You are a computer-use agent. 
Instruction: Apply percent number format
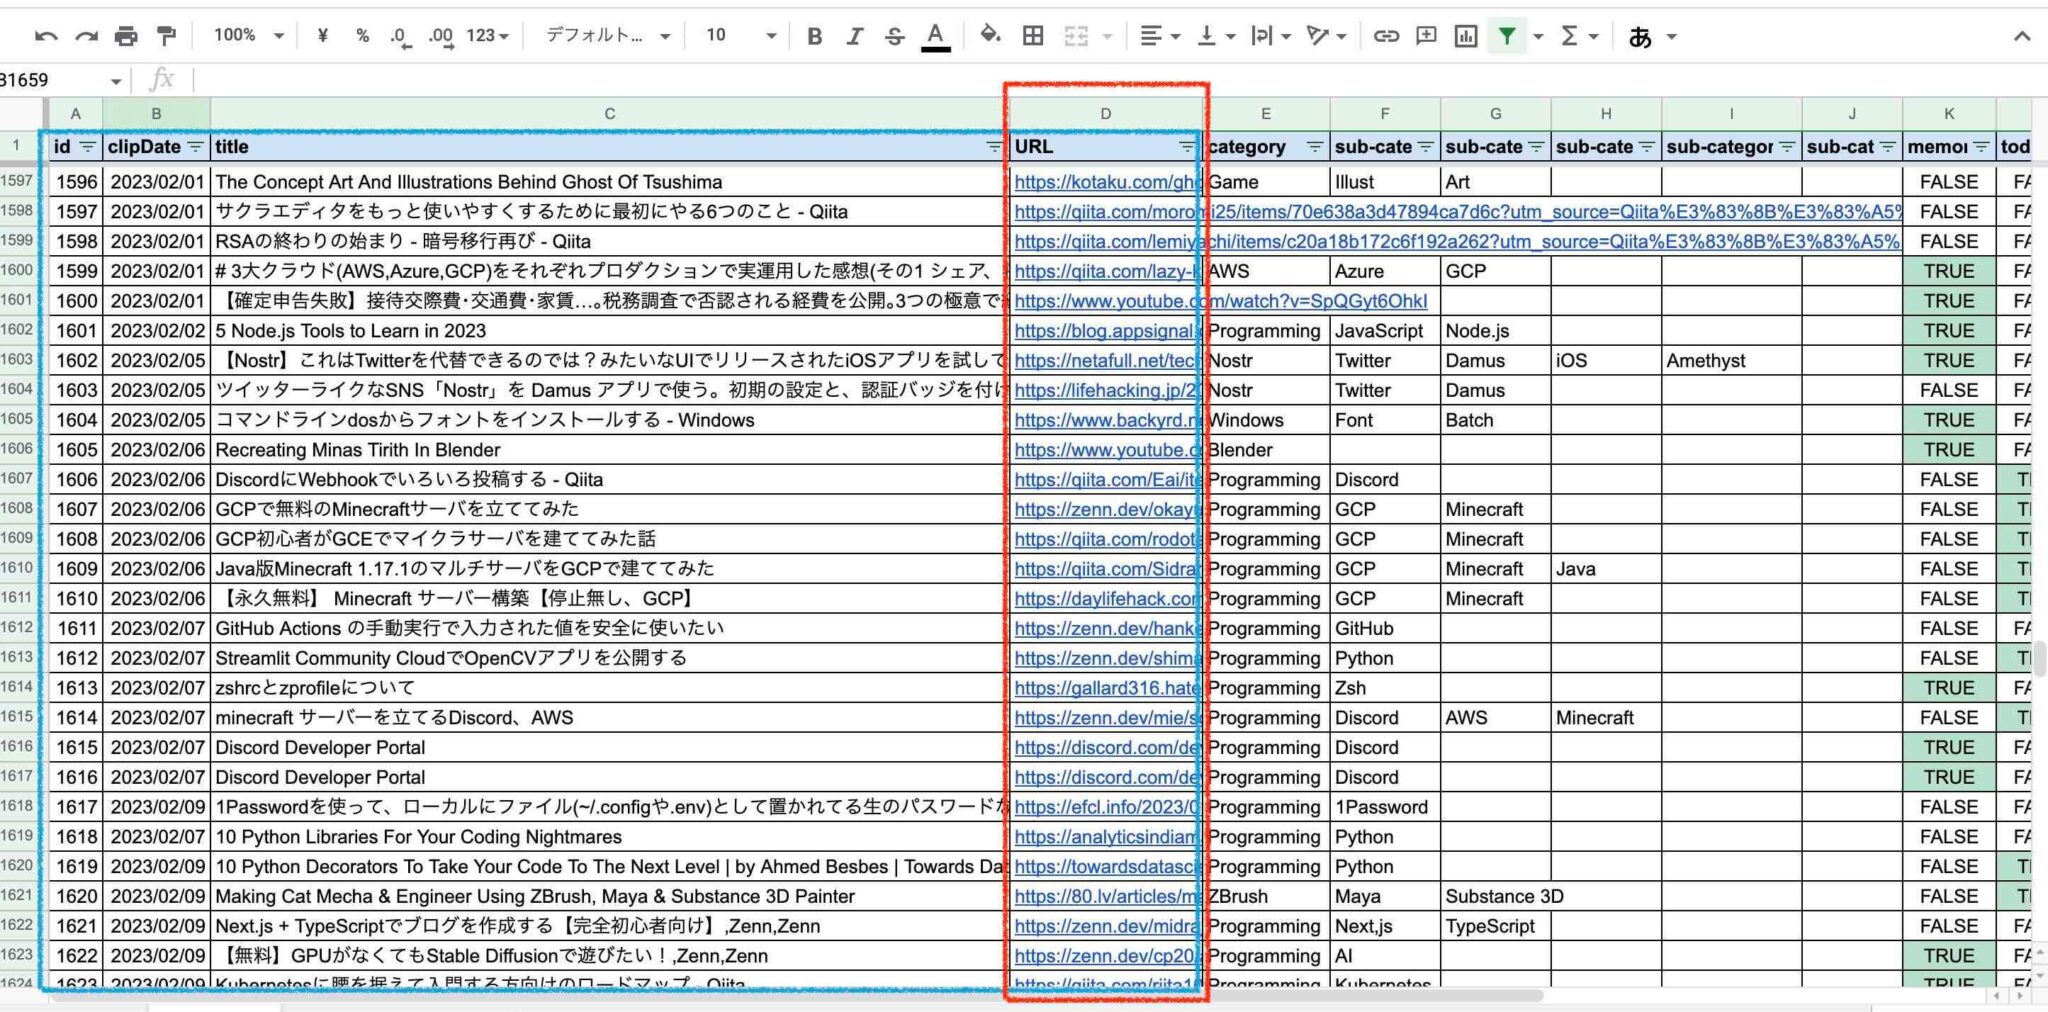point(360,35)
